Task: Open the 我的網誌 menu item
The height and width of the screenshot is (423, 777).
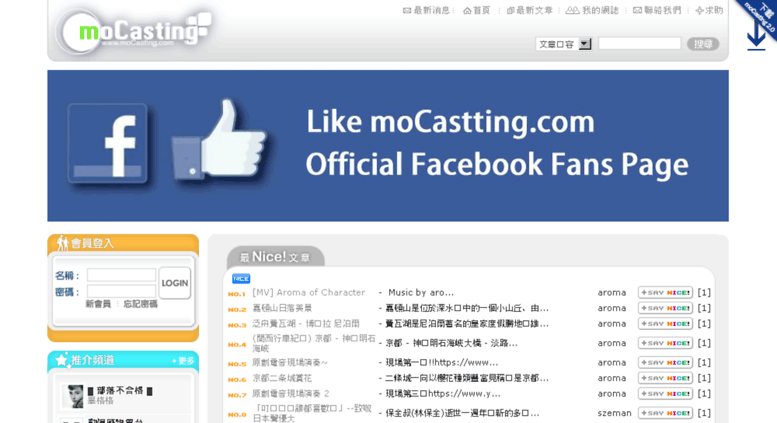Action: [592, 10]
